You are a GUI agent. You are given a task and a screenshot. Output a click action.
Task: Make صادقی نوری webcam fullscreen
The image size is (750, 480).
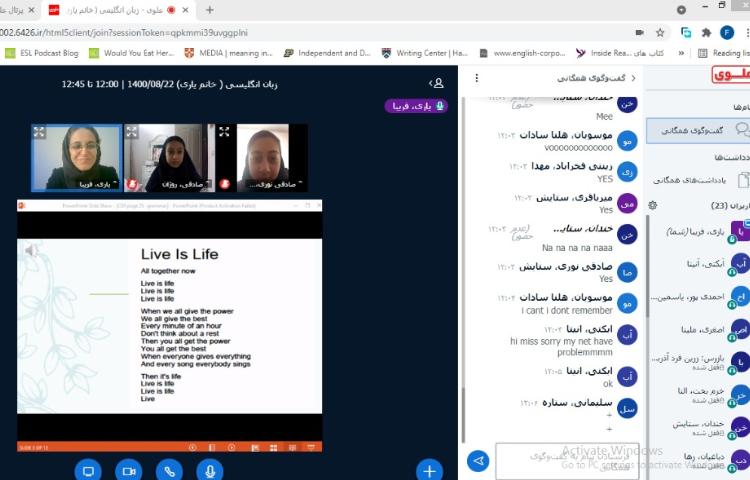pyautogui.click(x=224, y=132)
